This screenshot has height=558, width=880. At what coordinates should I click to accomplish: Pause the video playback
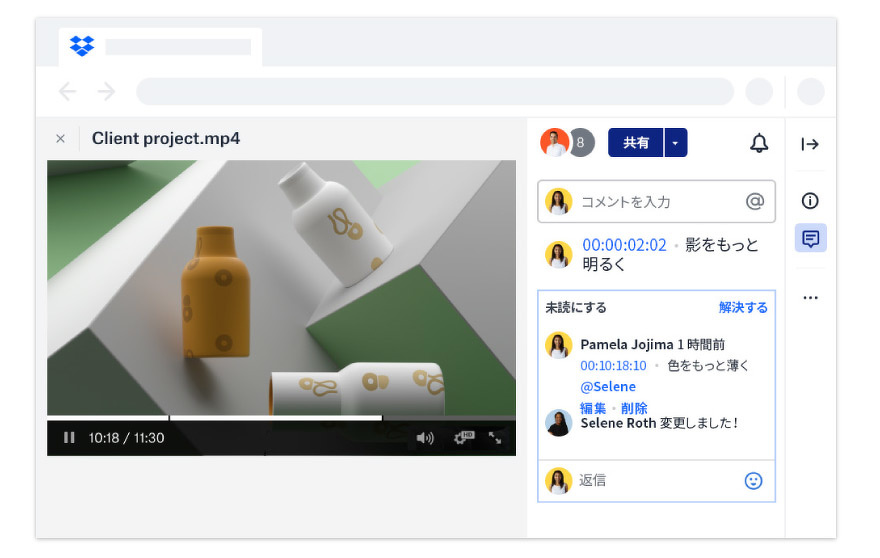click(x=69, y=437)
